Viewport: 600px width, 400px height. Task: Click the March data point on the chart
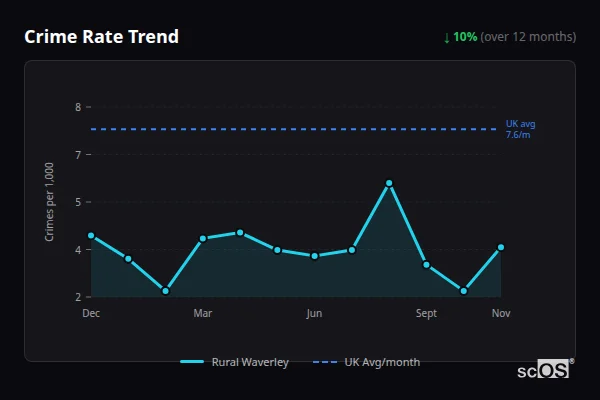[x=203, y=238]
